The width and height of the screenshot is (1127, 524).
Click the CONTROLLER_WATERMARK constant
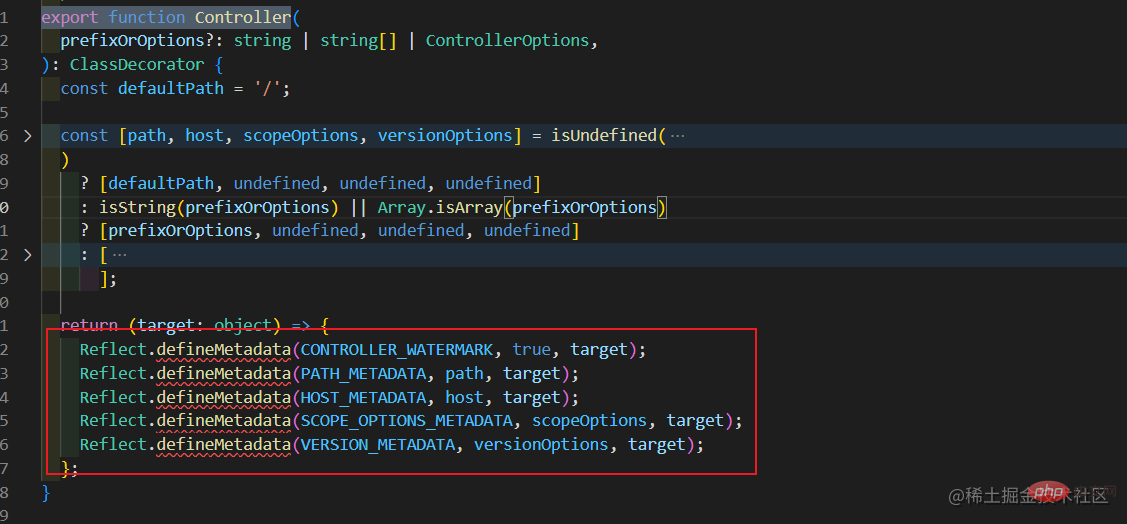coord(397,350)
